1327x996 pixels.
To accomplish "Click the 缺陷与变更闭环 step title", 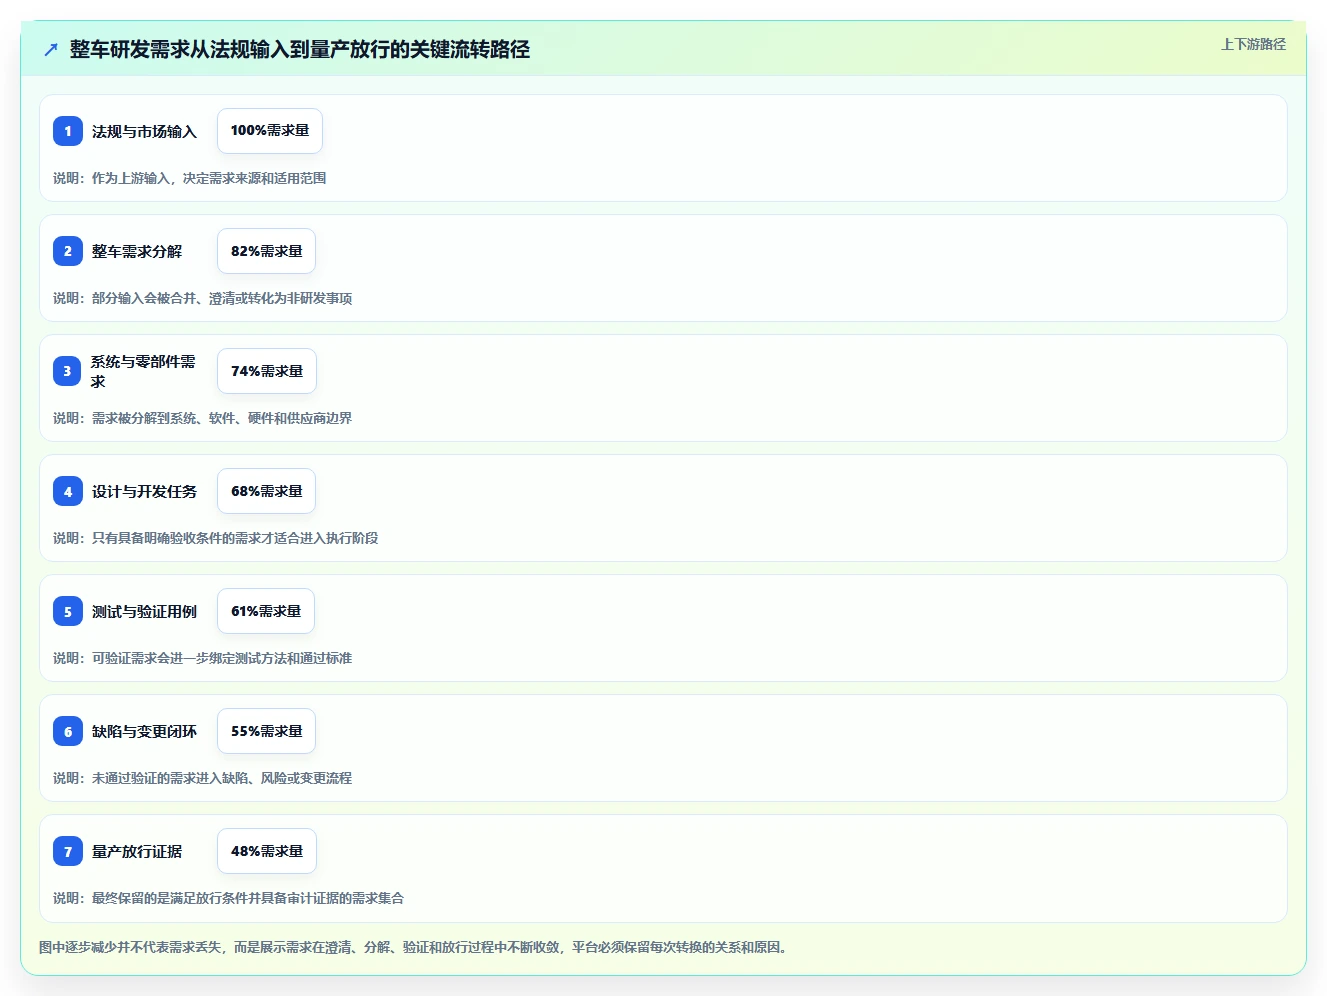I will (x=144, y=731).
